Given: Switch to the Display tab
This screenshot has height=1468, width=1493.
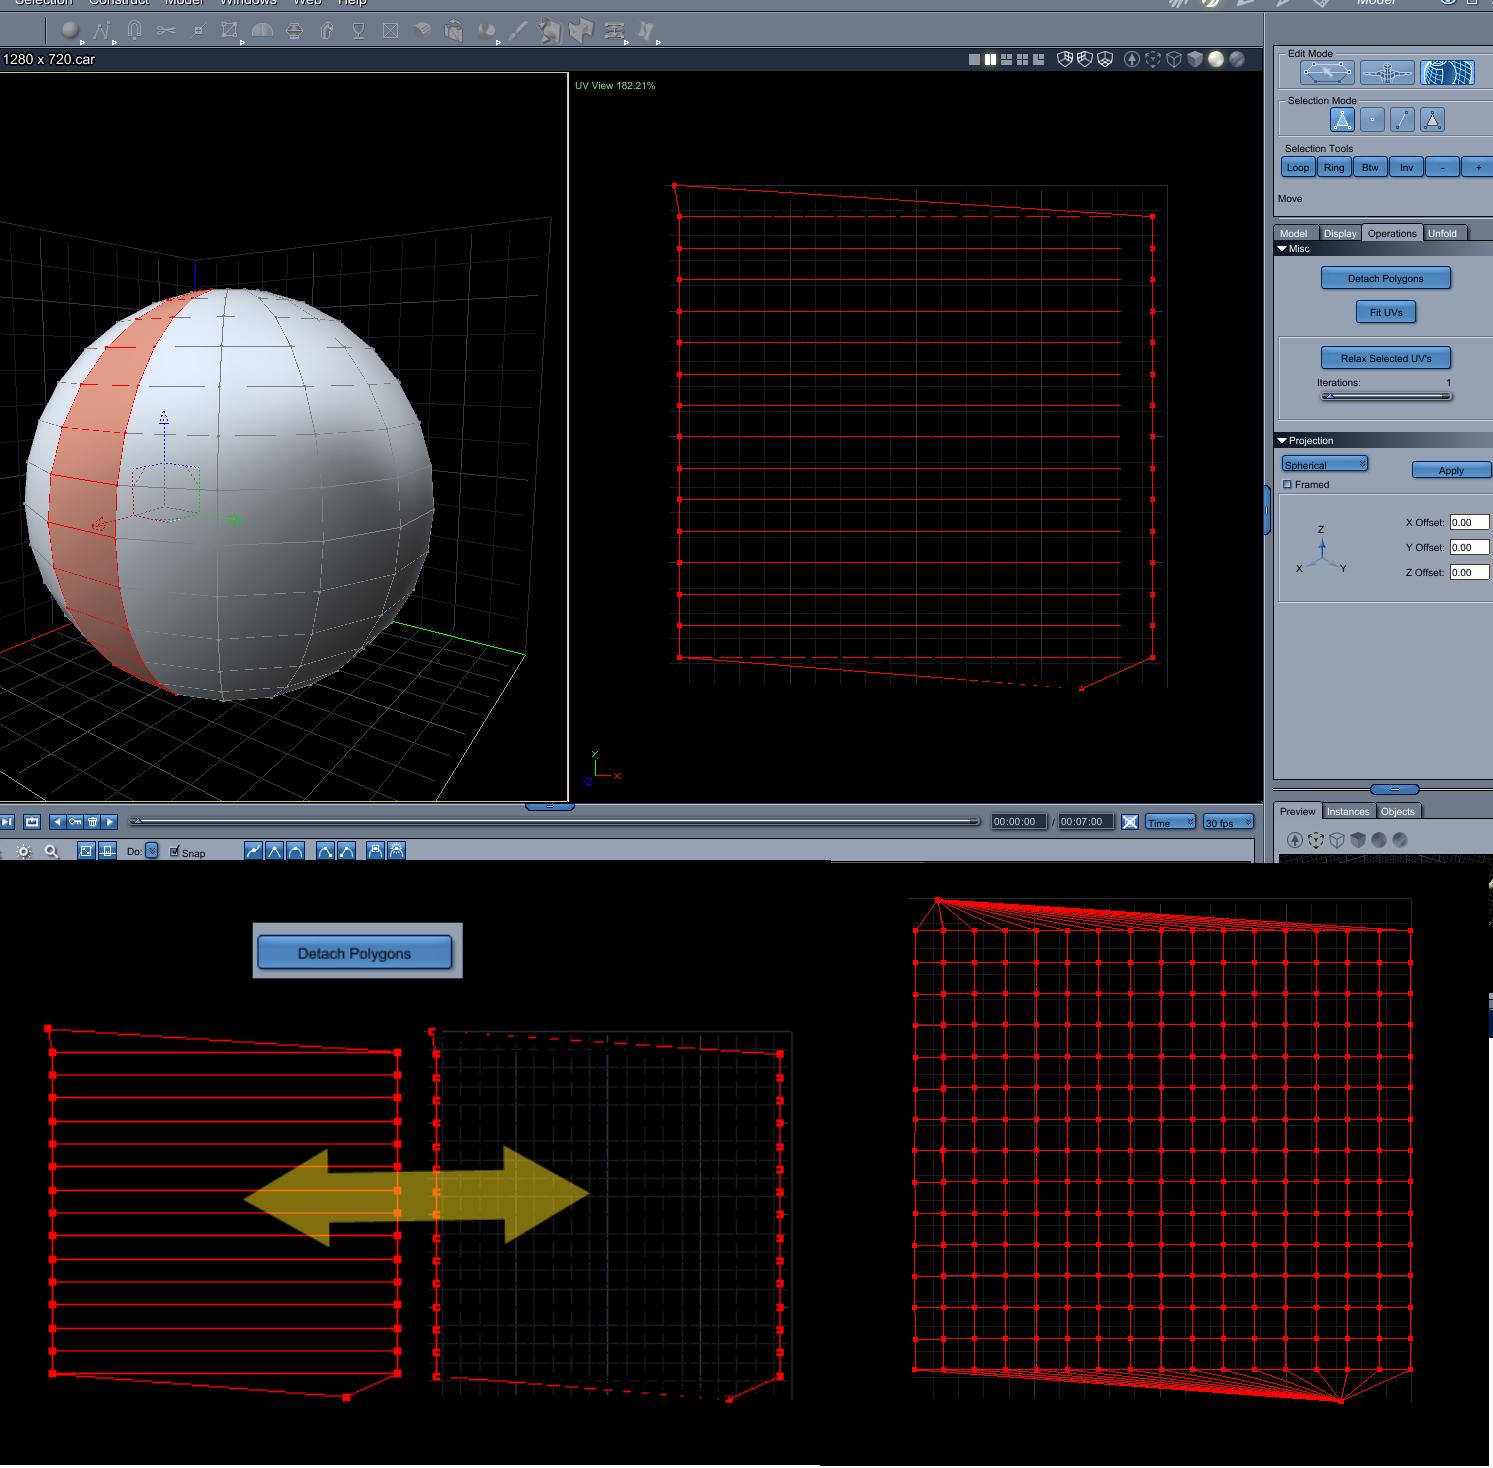Looking at the screenshot, I should [x=1340, y=233].
